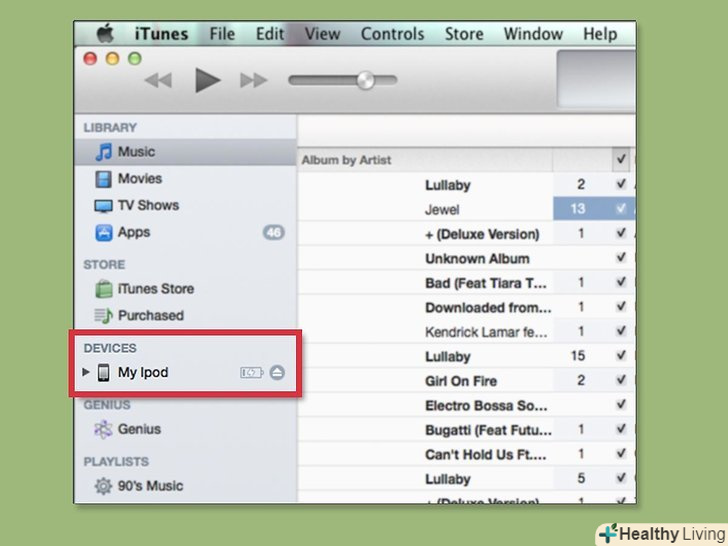The height and width of the screenshot is (546, 728).
Task: Uncheck the Girl On Fire row checkbox
Action: [621, 380]
